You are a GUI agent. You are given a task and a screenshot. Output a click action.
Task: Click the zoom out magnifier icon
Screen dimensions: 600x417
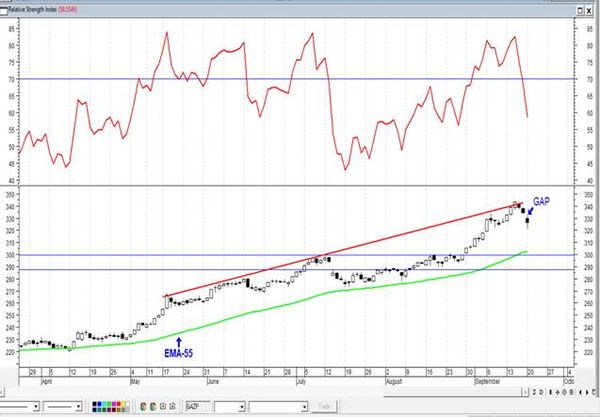571,392
